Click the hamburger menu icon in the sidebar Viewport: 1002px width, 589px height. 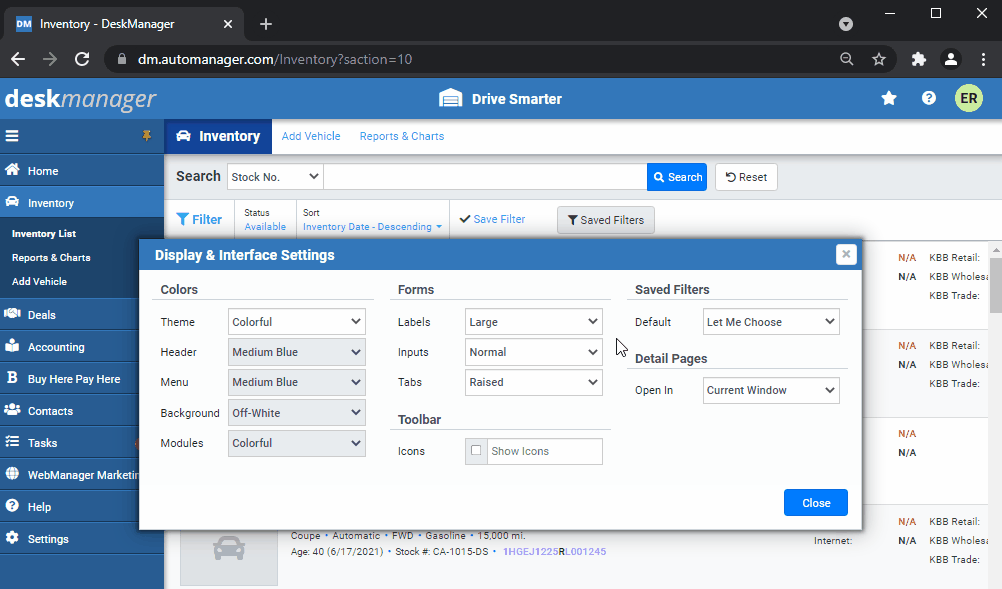pos(12,135)
